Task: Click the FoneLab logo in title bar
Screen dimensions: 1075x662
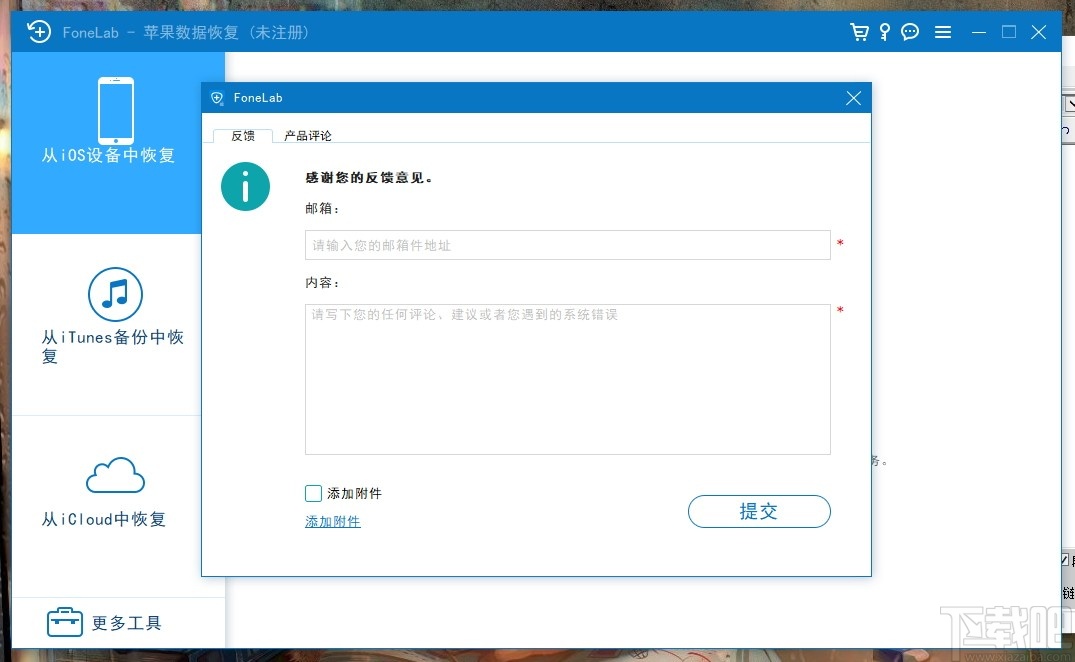Action: tap(38, 31)
